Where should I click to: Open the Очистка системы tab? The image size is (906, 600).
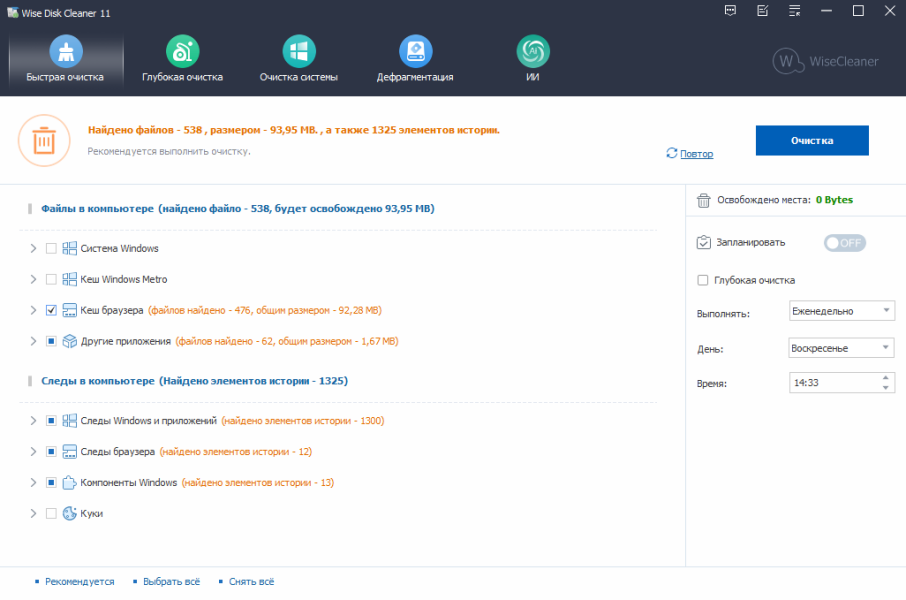(x=299, y=60)
